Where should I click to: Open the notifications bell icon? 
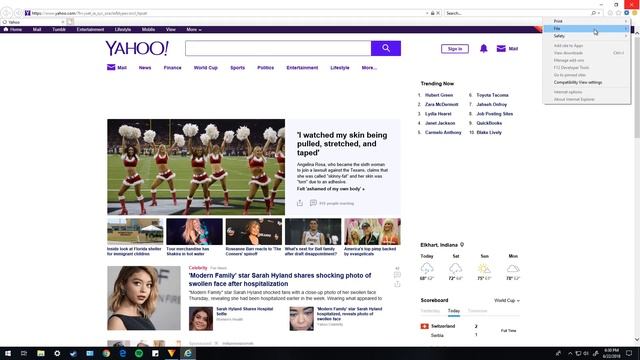tap(484, 49)
